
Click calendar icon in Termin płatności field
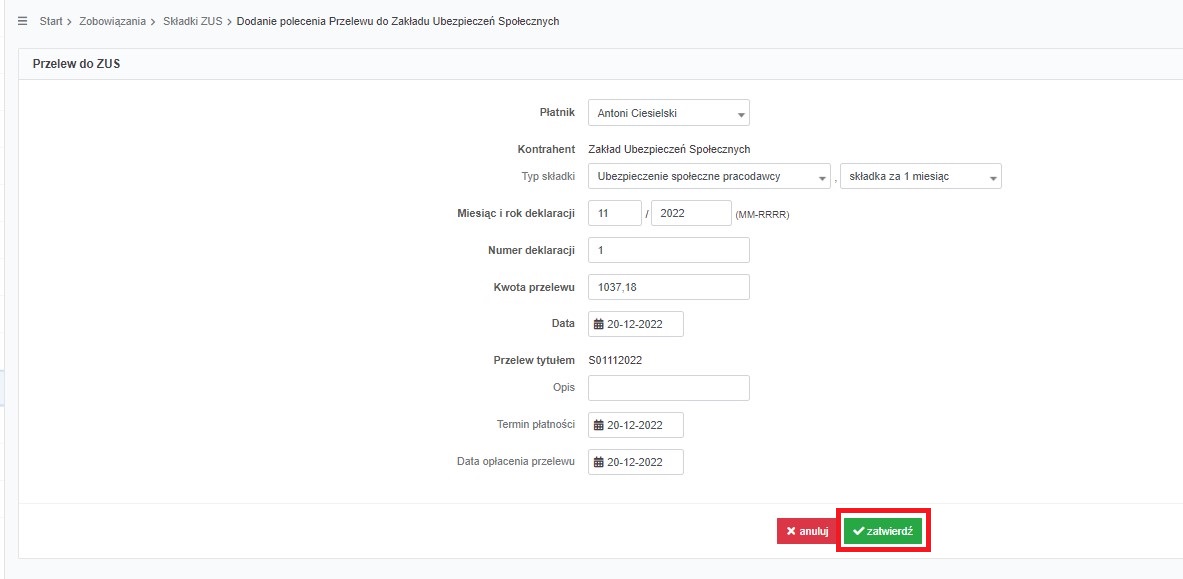pos(599,425)
